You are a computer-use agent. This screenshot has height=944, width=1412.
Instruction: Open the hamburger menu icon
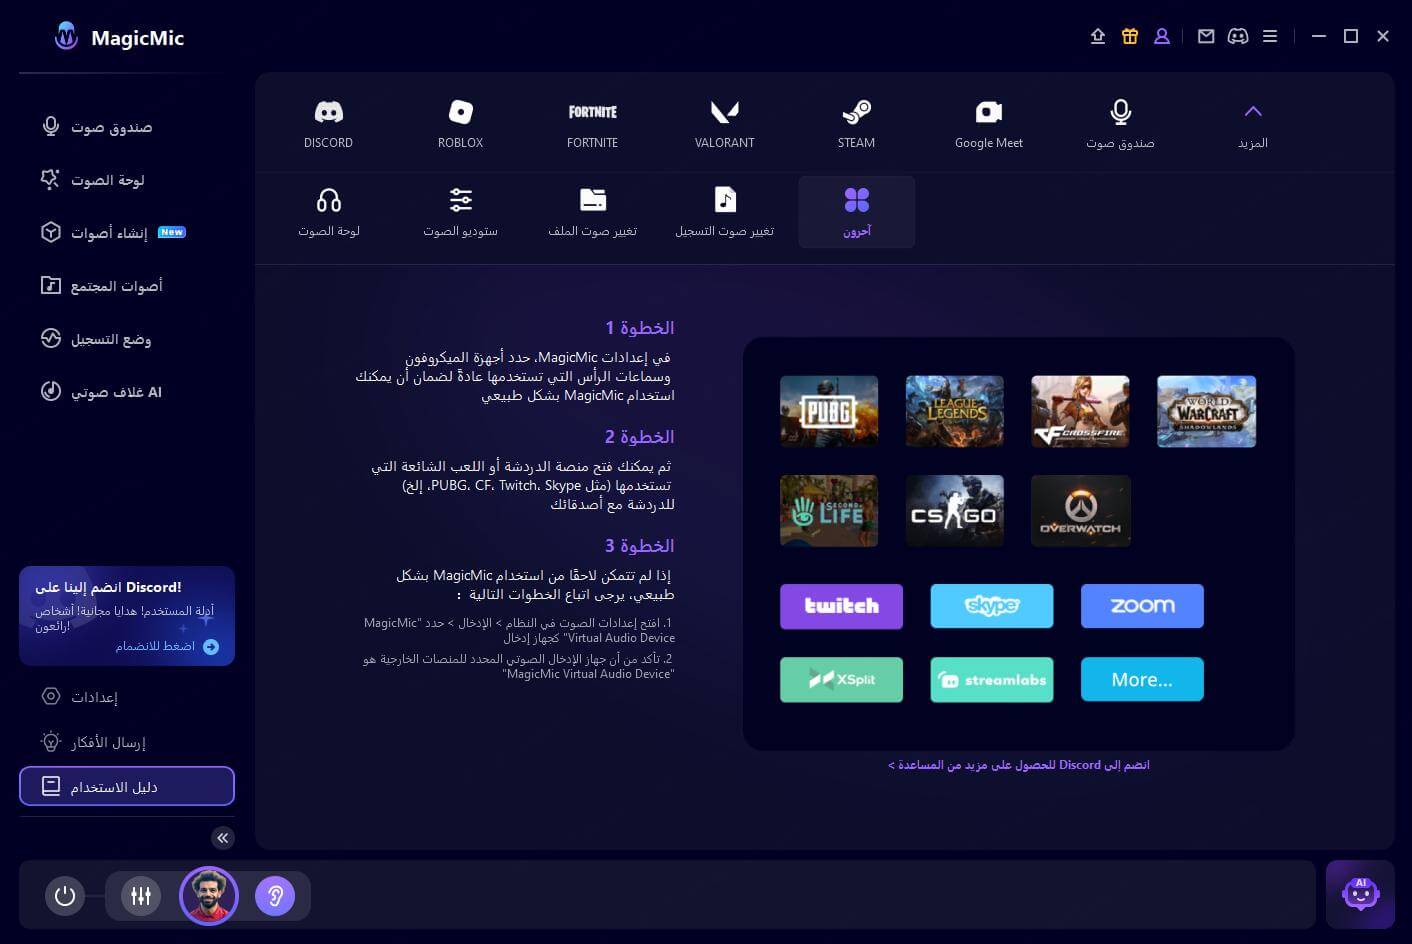click(1270, 36)
